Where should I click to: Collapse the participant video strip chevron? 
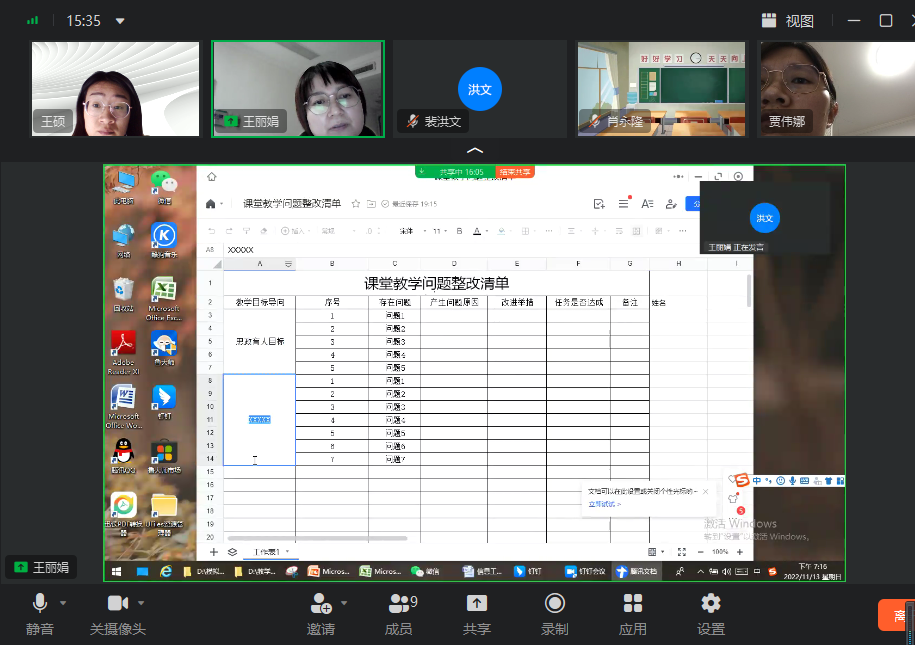tap(476, 150)
